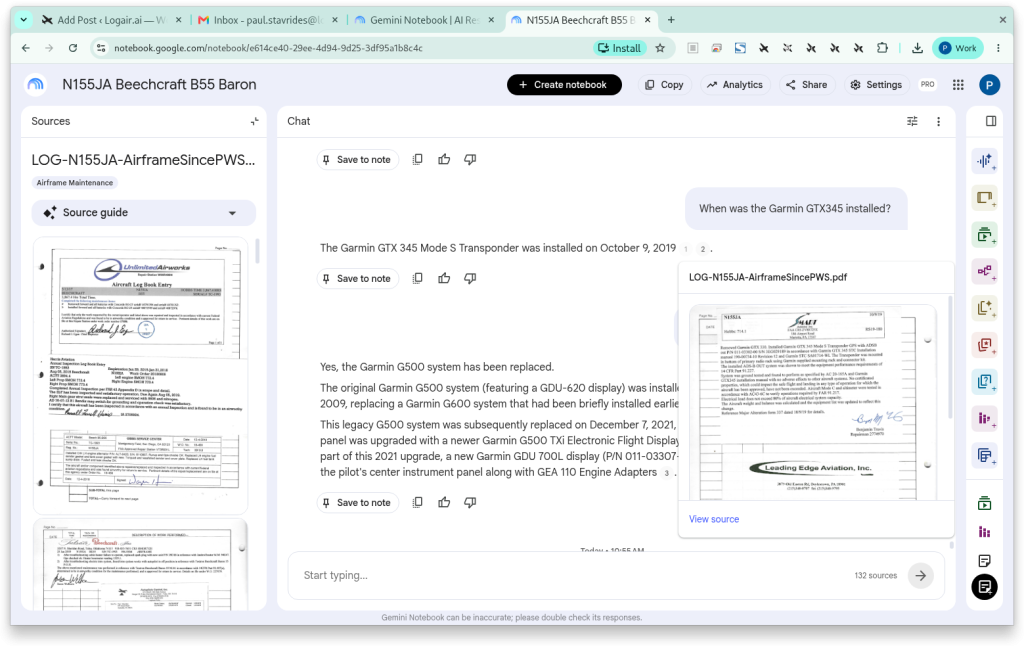Viewport: 1024px width, 646px height.
Task: Click the outlined note icon near sidebar bottom
Action: (x=985, y=560)
